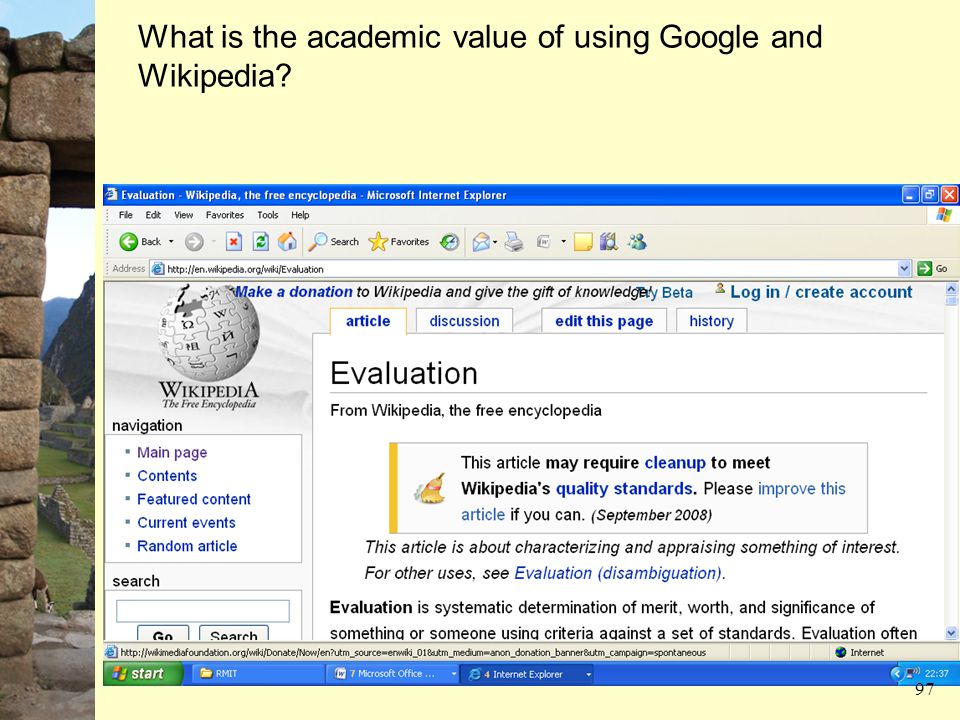Click Make a donation link

coord(294,292)
